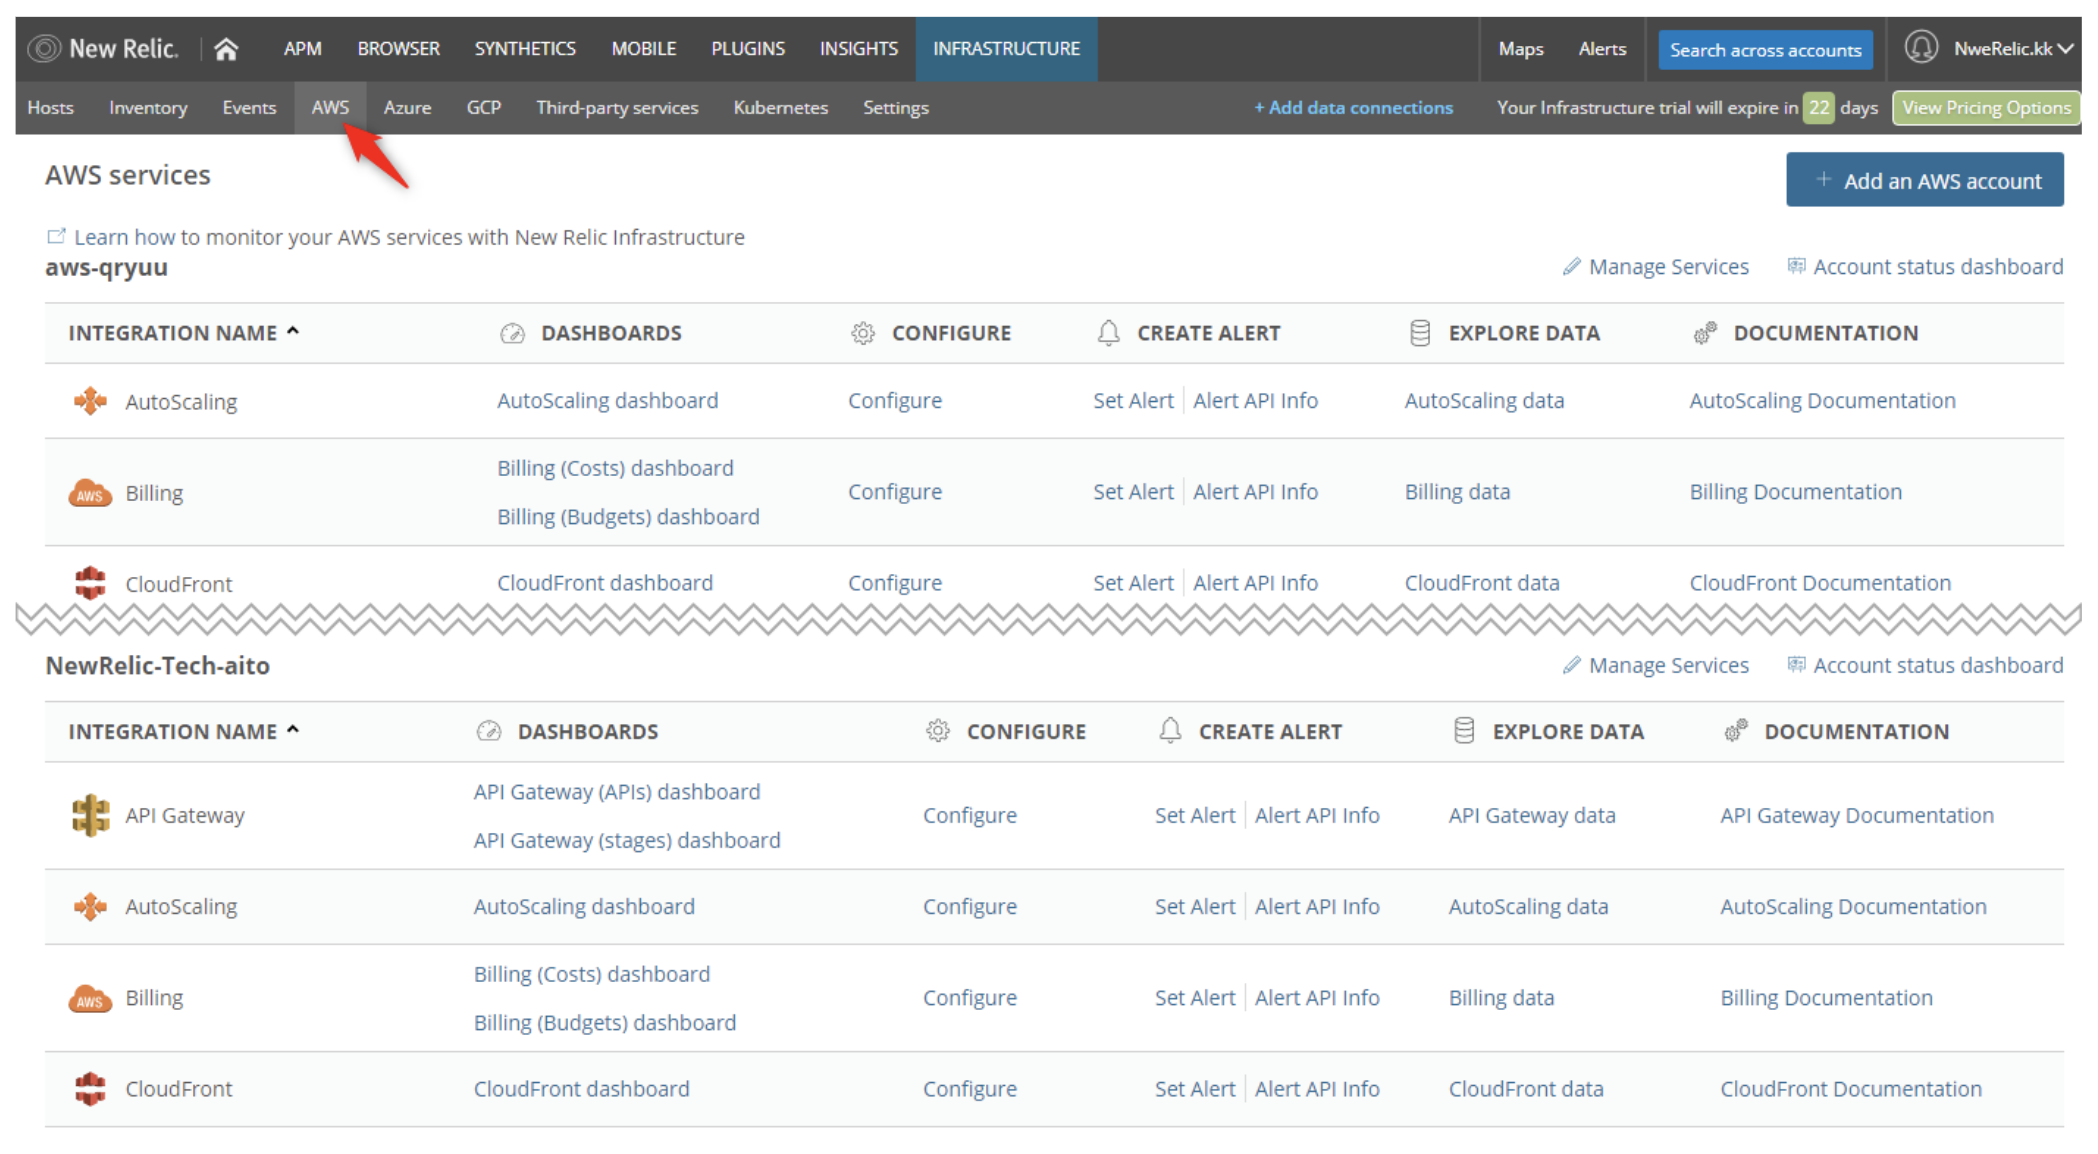Click the AutoScaling icon in aws-qryuu table
Viewport: 2098px width, 1154px height.
[x=90, y=401]
